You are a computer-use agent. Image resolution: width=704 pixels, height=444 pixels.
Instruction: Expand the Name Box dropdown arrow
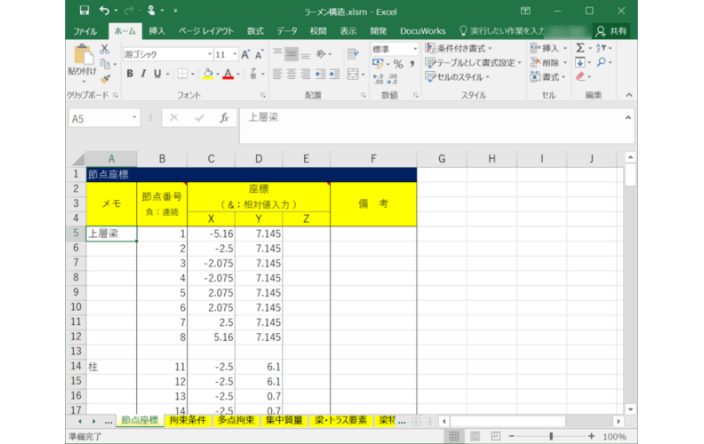coord(135,117)
